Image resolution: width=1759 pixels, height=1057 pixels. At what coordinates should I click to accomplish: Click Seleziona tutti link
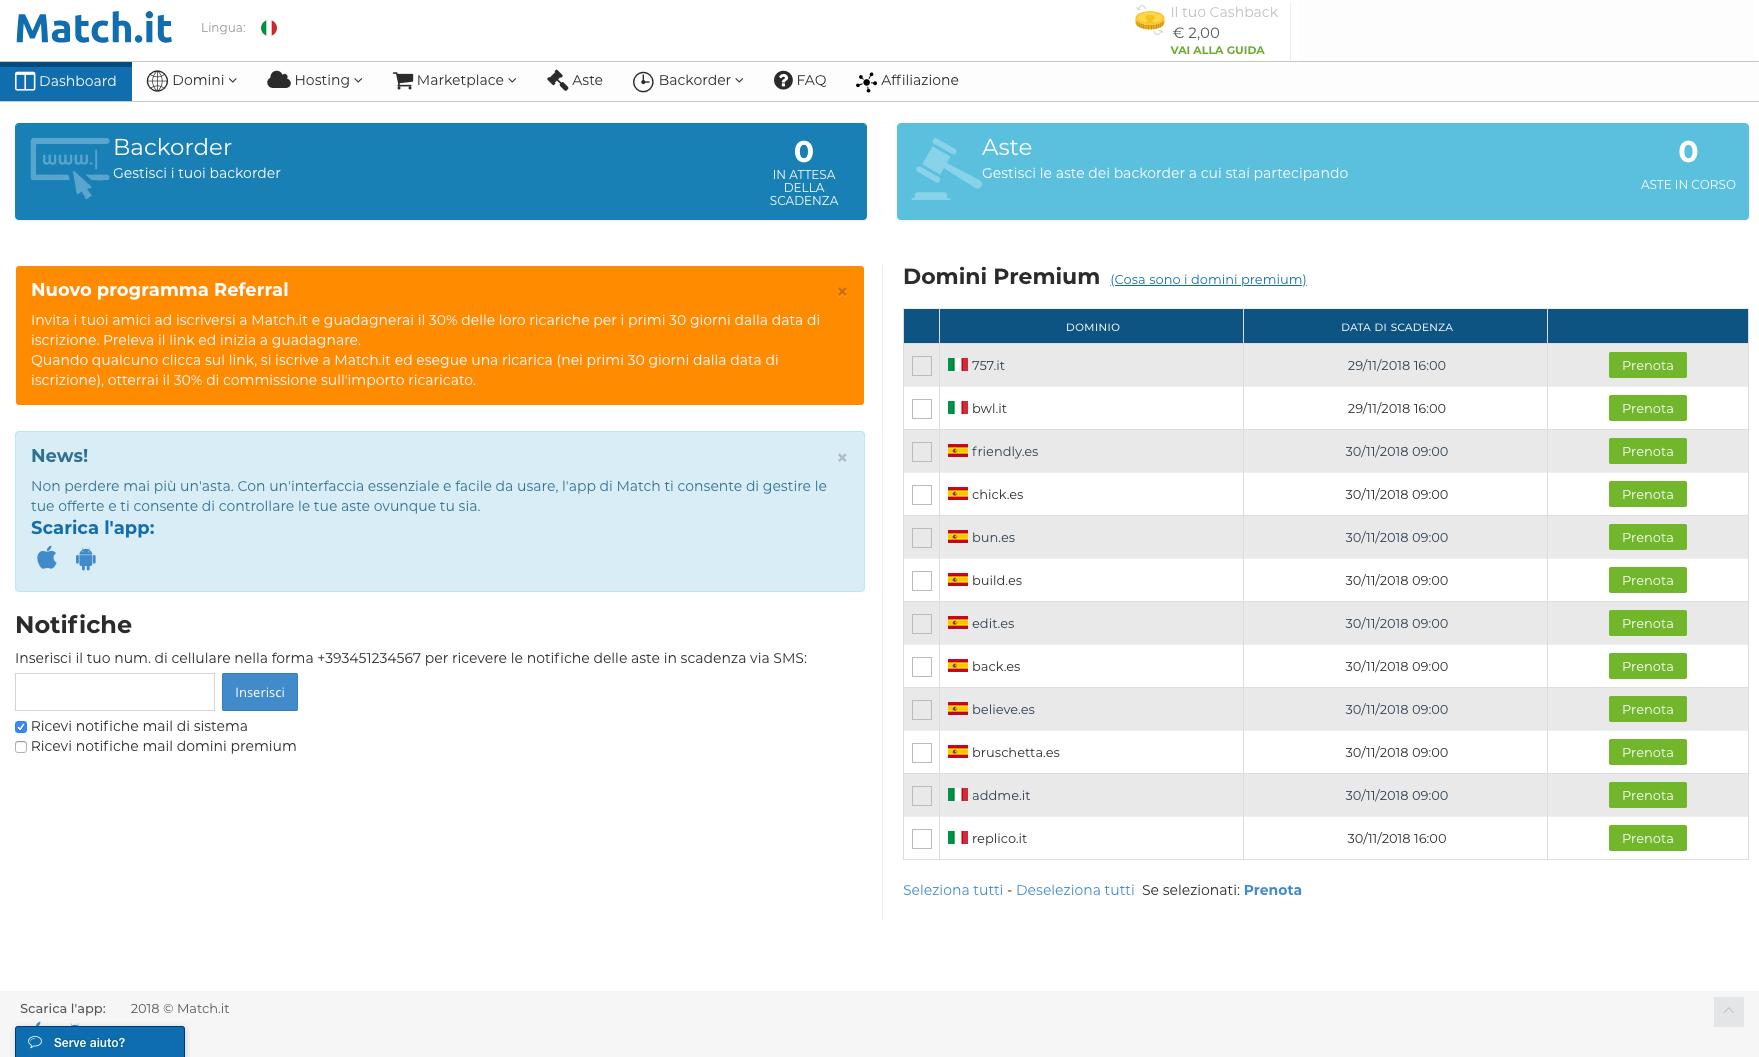[x=953, y=890]
